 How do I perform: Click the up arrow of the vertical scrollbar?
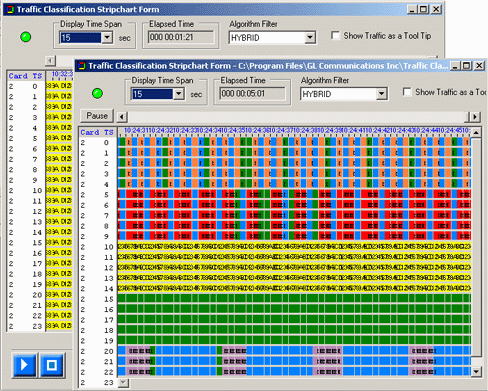click(476, 132)
